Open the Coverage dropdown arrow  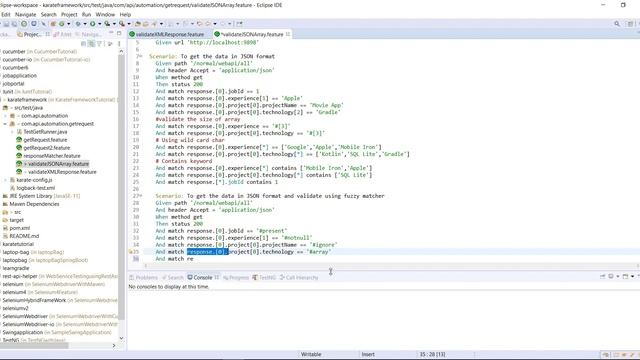click(x=114, y=24)
